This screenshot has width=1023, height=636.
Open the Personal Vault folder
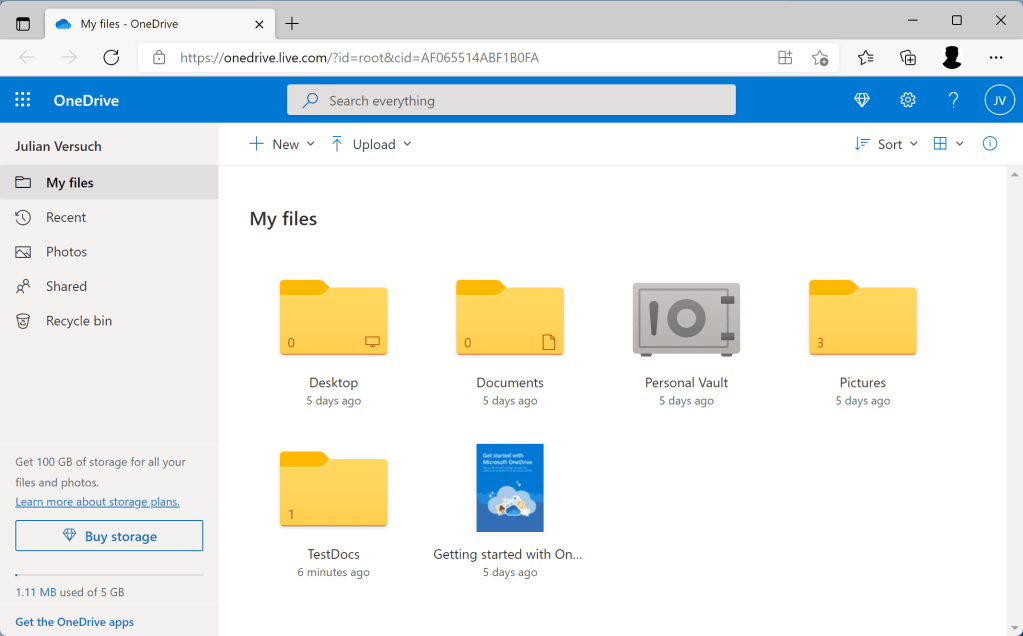[685, 320]
